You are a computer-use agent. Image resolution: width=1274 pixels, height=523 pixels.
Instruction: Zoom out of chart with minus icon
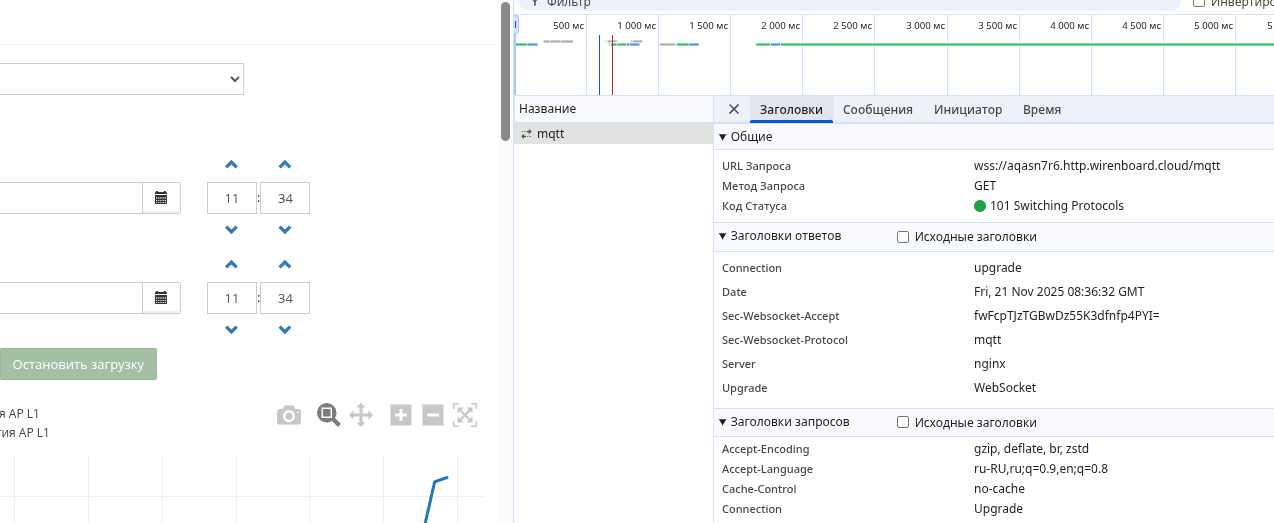[433, 415]
